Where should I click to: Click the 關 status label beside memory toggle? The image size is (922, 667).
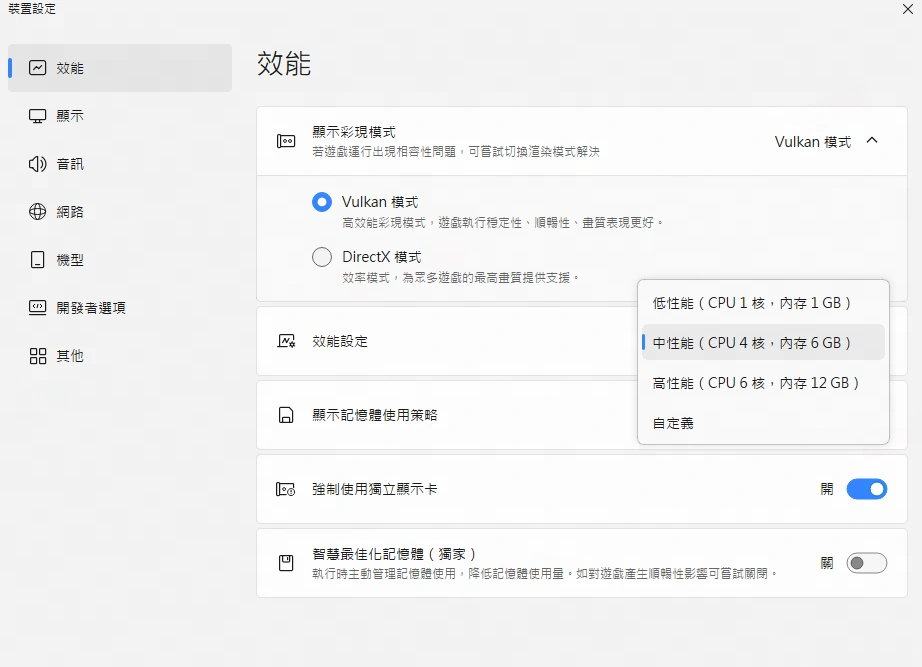(827, 563)
